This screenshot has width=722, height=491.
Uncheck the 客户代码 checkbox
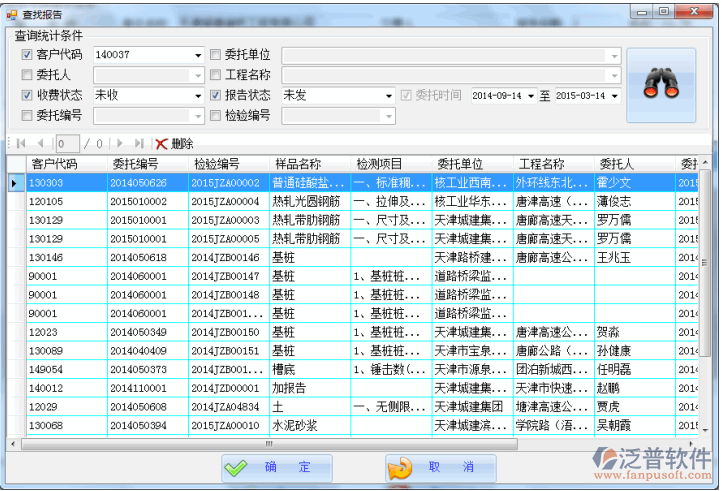click(x=27, y=55)
